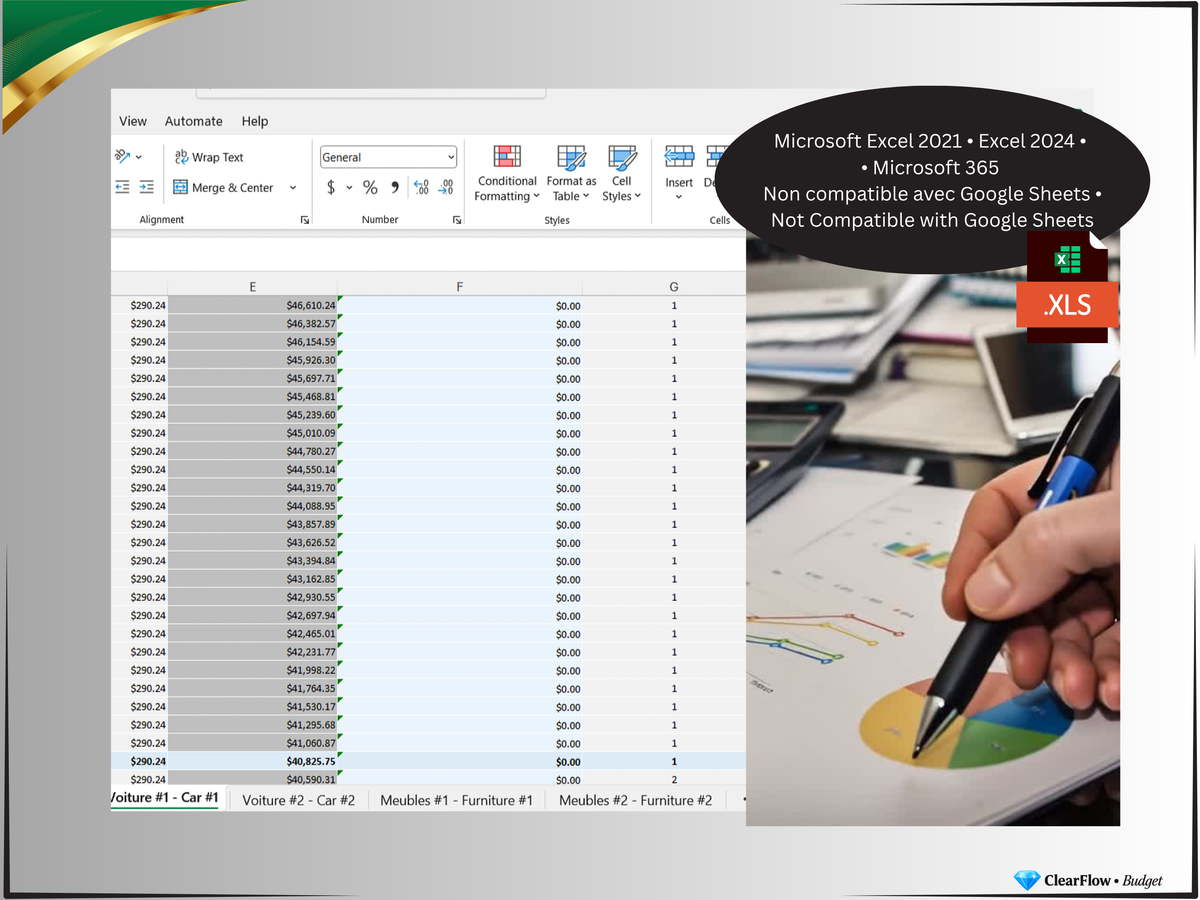This screenshot has height=900, width=1200.
Task: Select cell with $41,764.35
Action: (x=253, y=689)
